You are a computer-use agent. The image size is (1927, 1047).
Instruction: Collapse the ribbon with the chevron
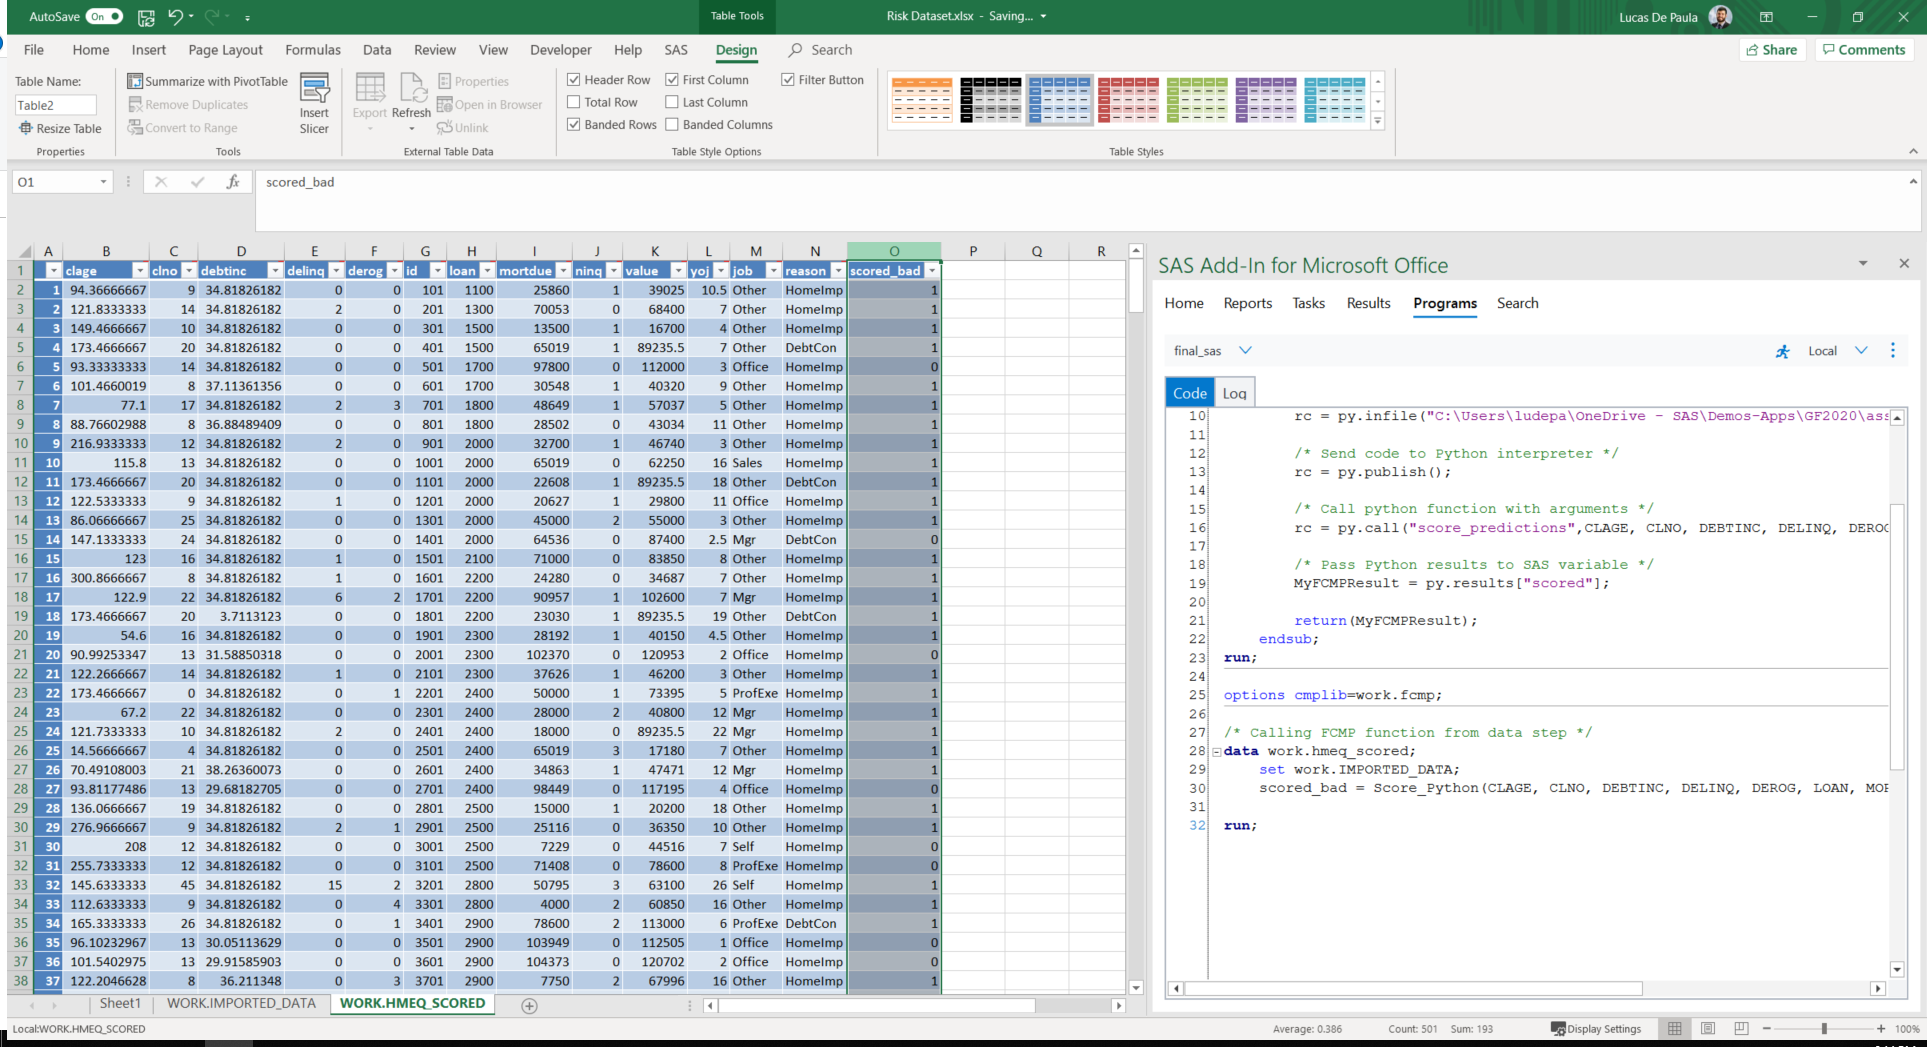(1913, 151)
